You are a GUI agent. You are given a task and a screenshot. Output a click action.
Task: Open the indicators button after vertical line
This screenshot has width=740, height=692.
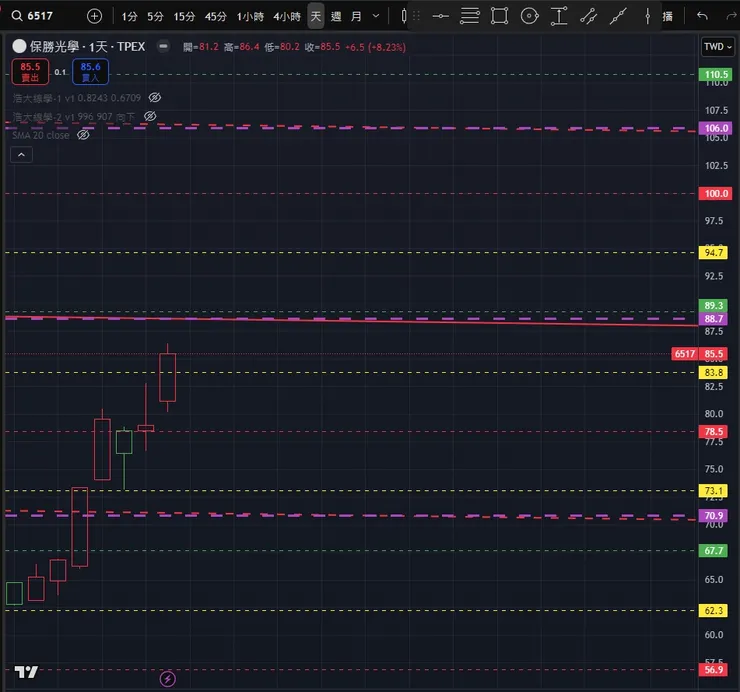click(667, 17)
